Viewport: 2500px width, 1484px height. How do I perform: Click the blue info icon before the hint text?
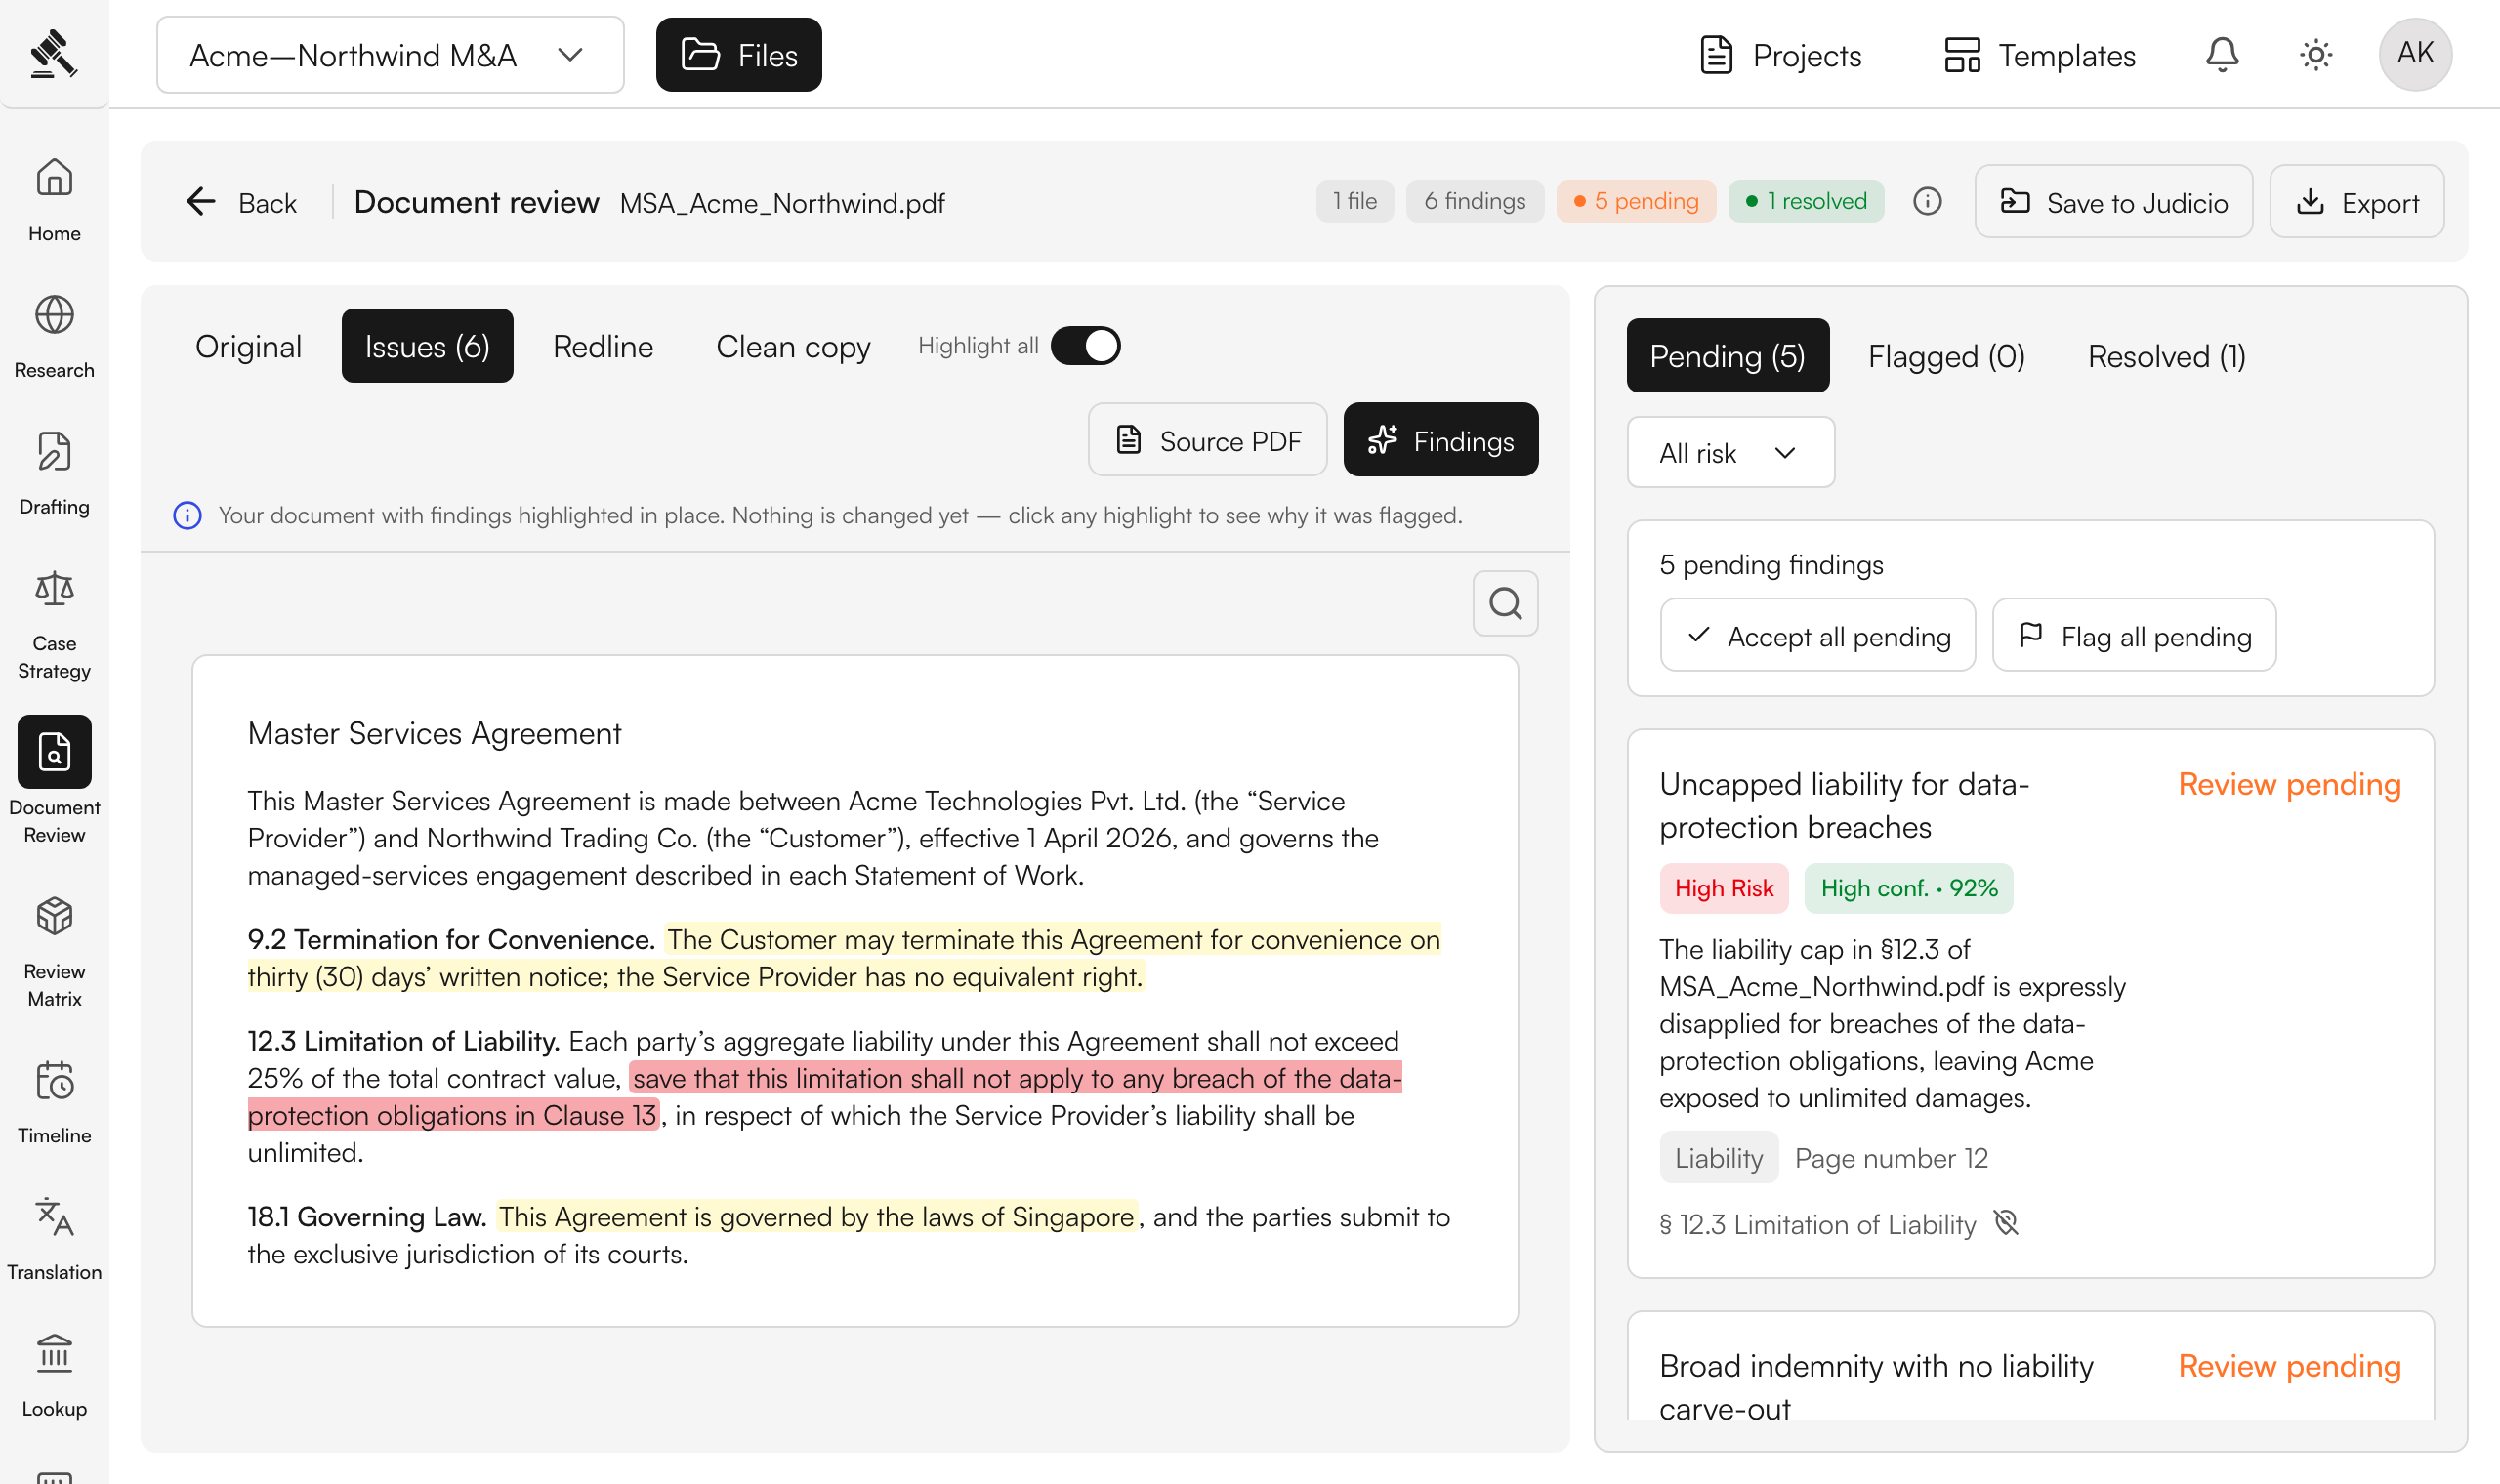tap(187, 515)
